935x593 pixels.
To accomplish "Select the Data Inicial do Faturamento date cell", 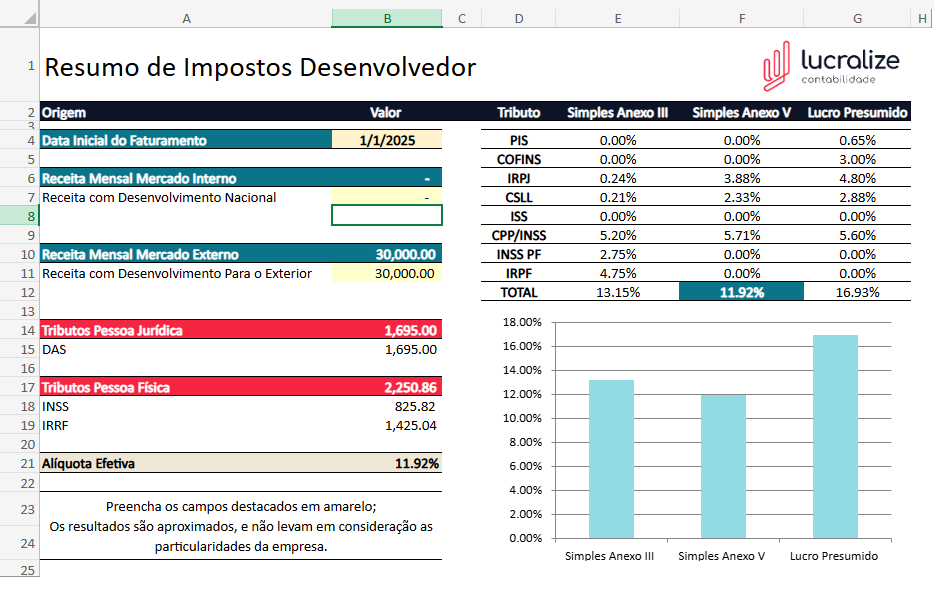I will (x=387, y=141).
